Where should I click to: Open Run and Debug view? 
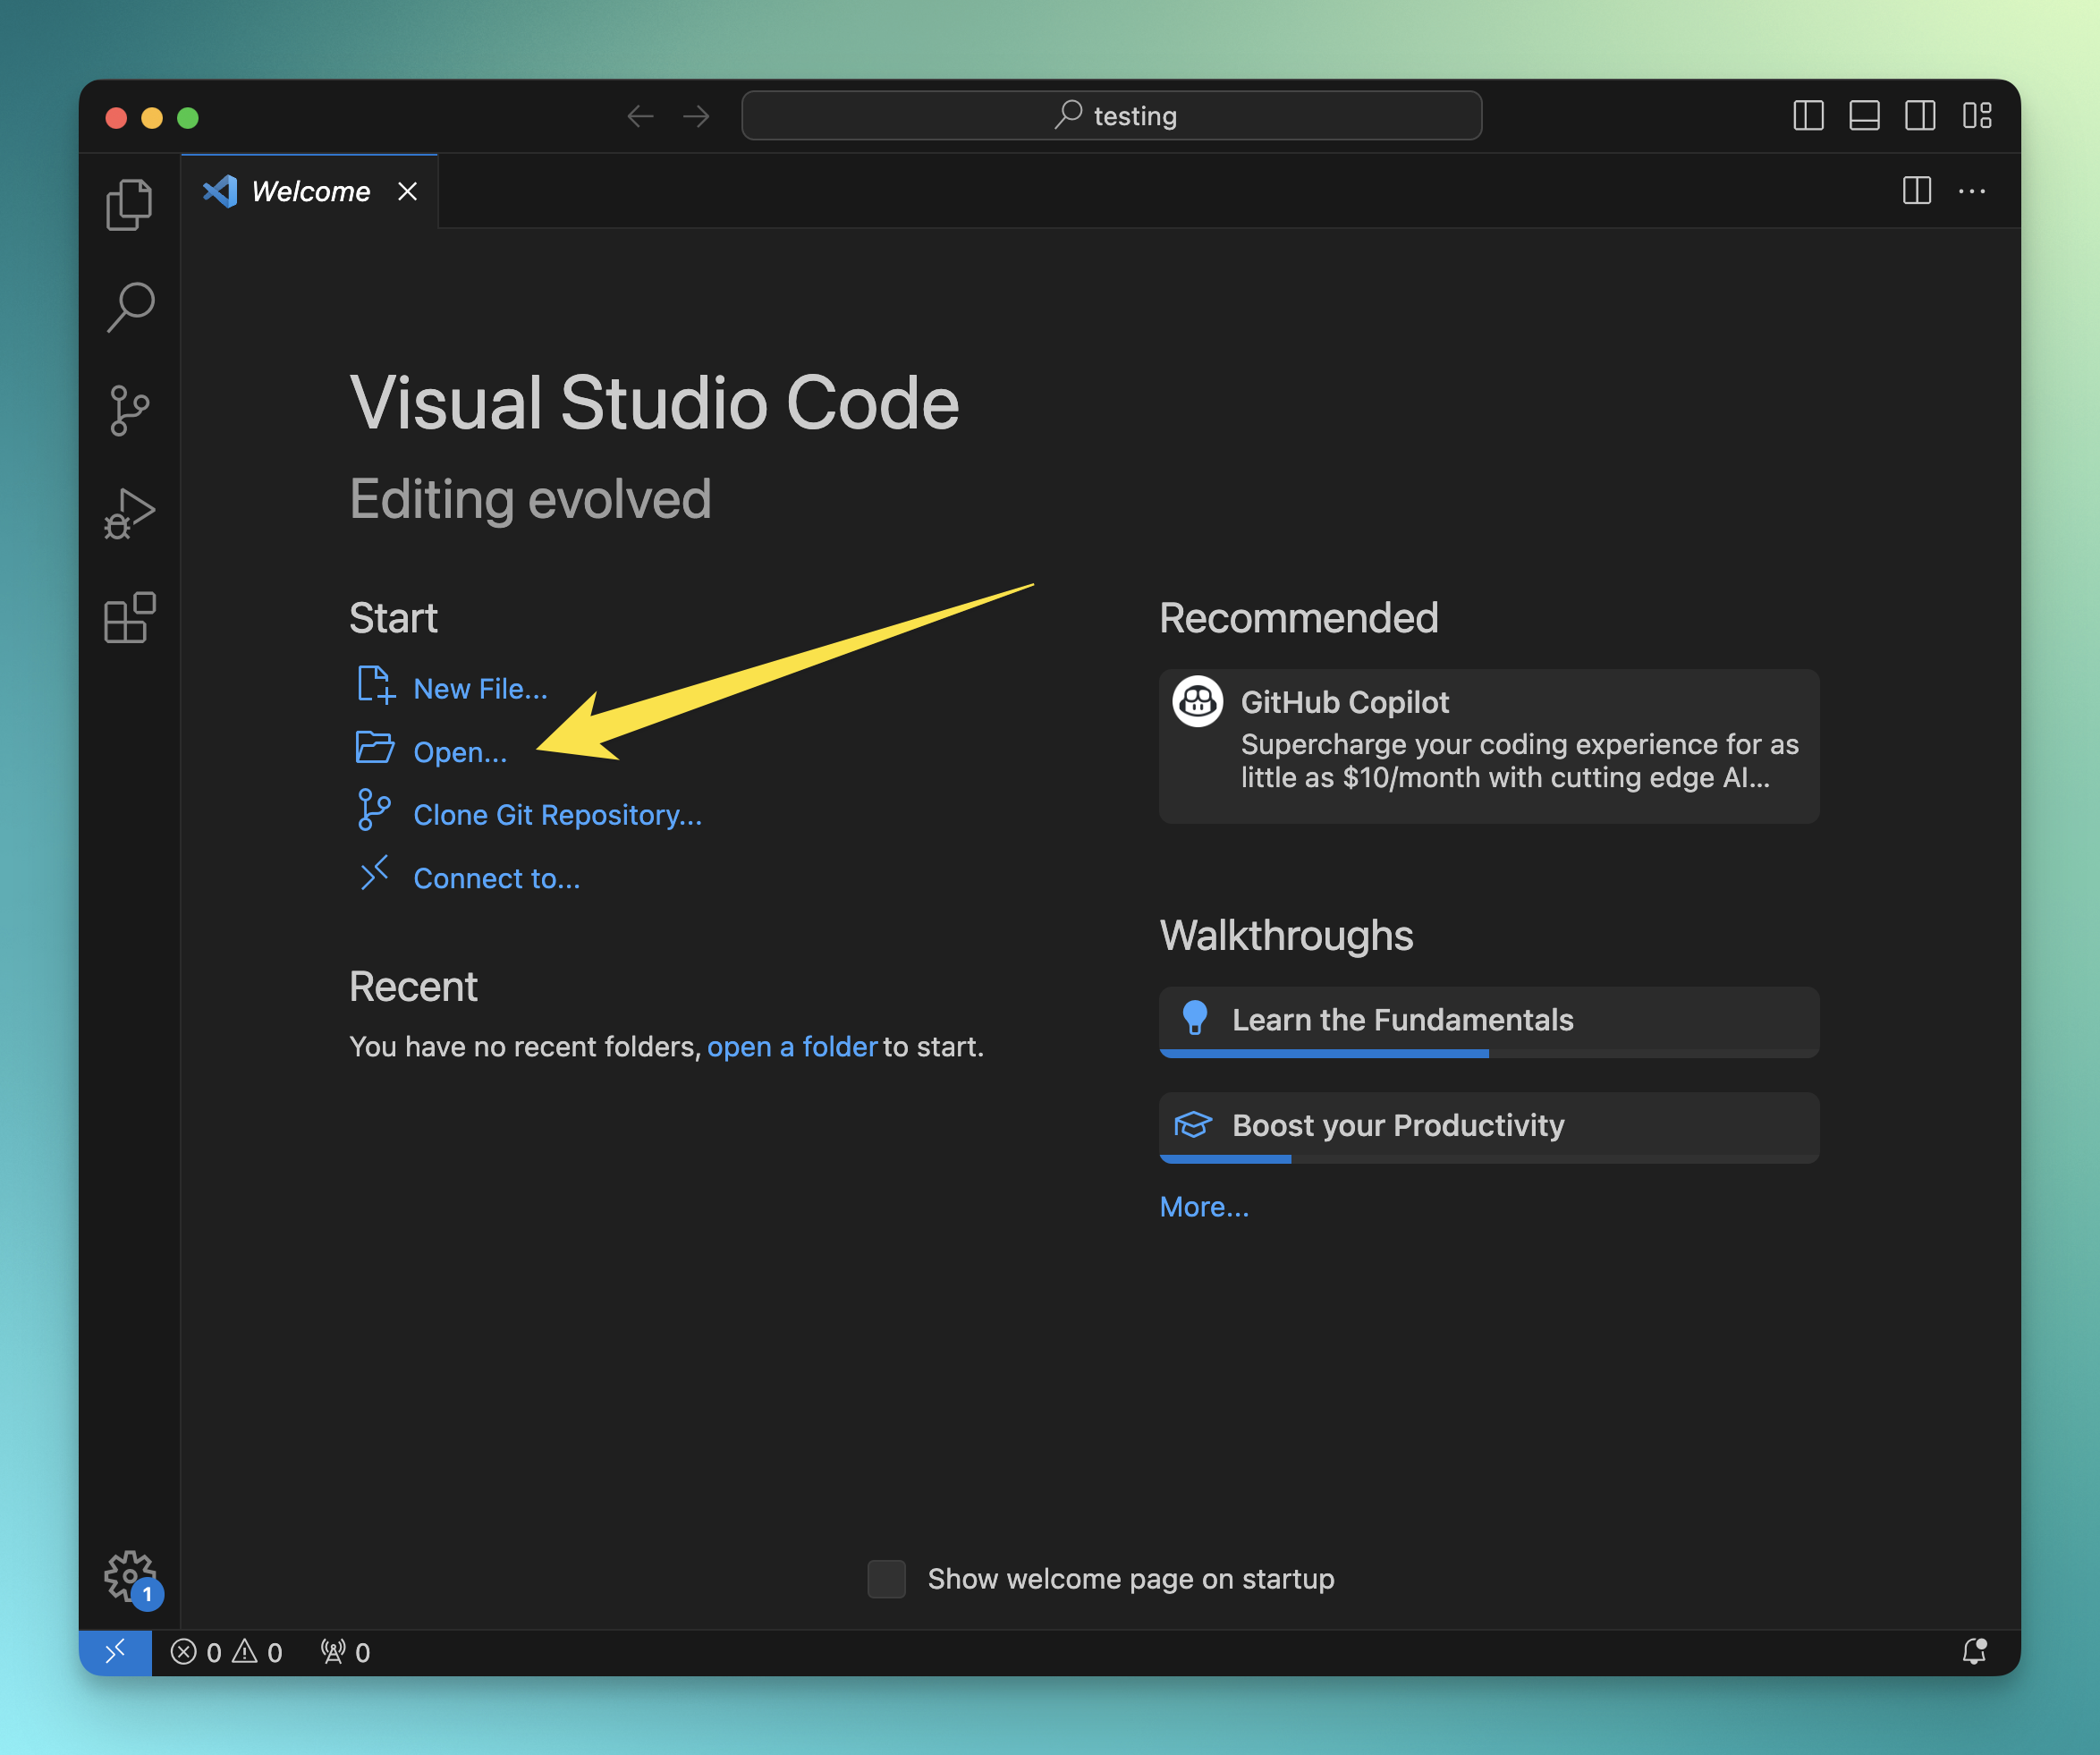tap(129, 513)
